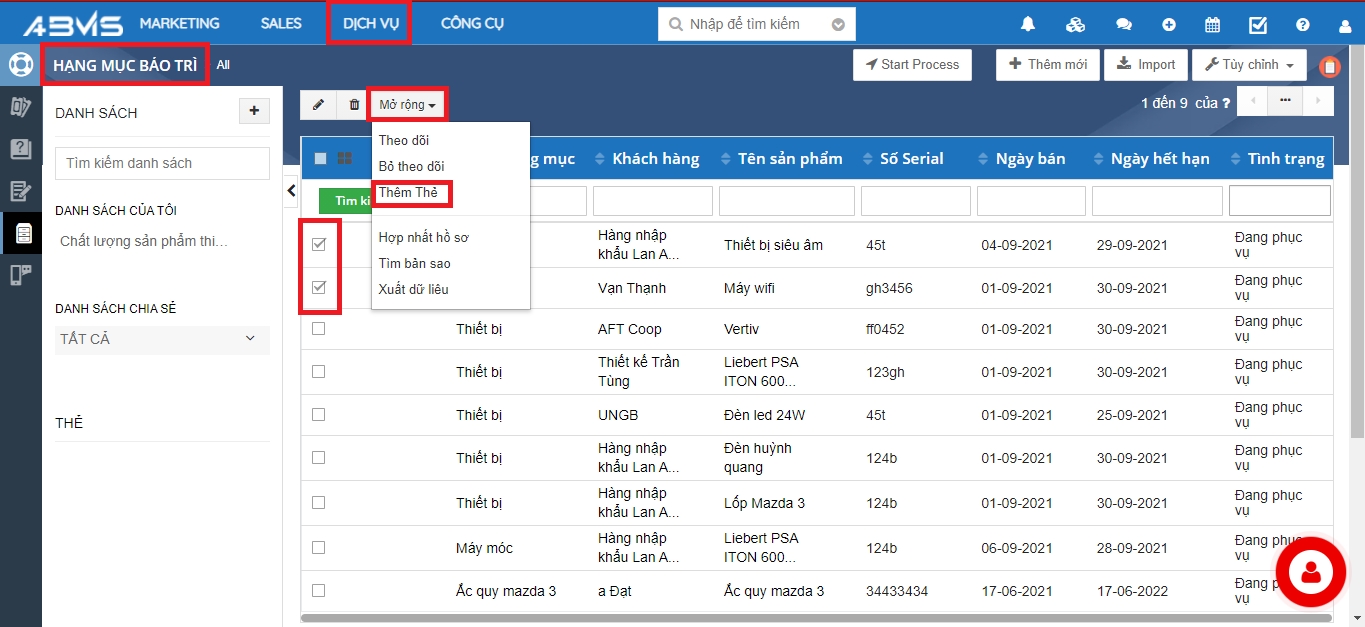Click the pencil edit icon
Viewport: 1365px width, 627px height.
tap(319, 104)
